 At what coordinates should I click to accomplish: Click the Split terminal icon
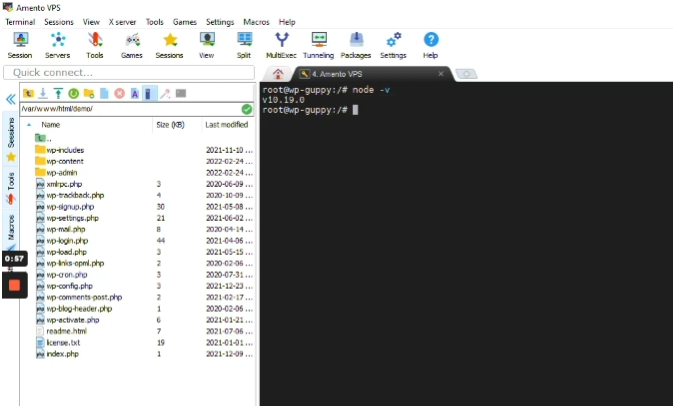coord(244,45)
